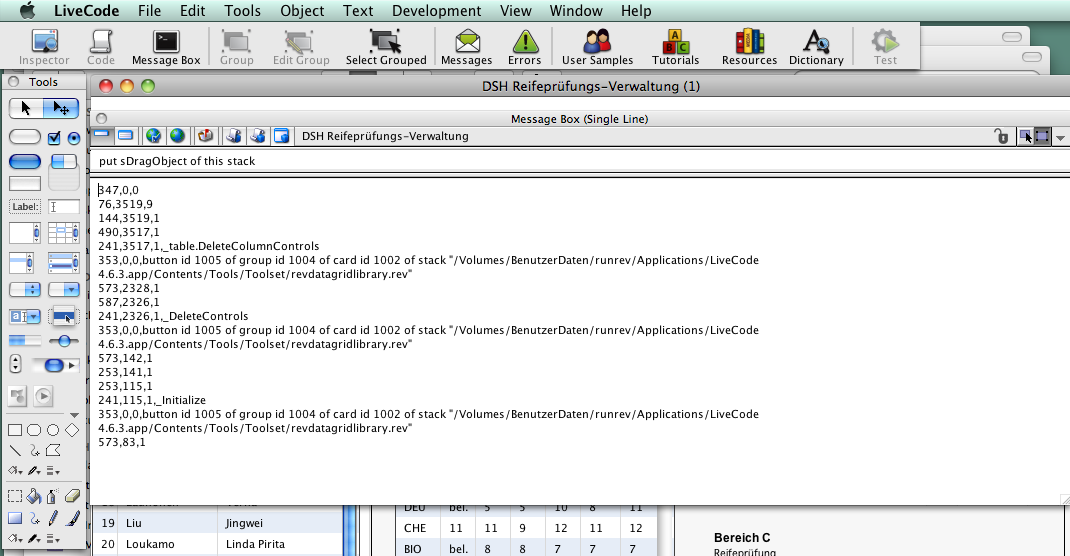The width and height of the screenshot is (1070, 556).
Task: Toggle the lock icon in Message Box
Action: click(x=1001, y=136)
